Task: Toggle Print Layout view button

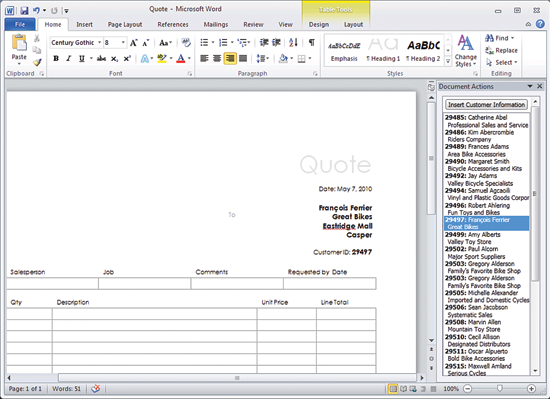Action: tap(393, 388)
